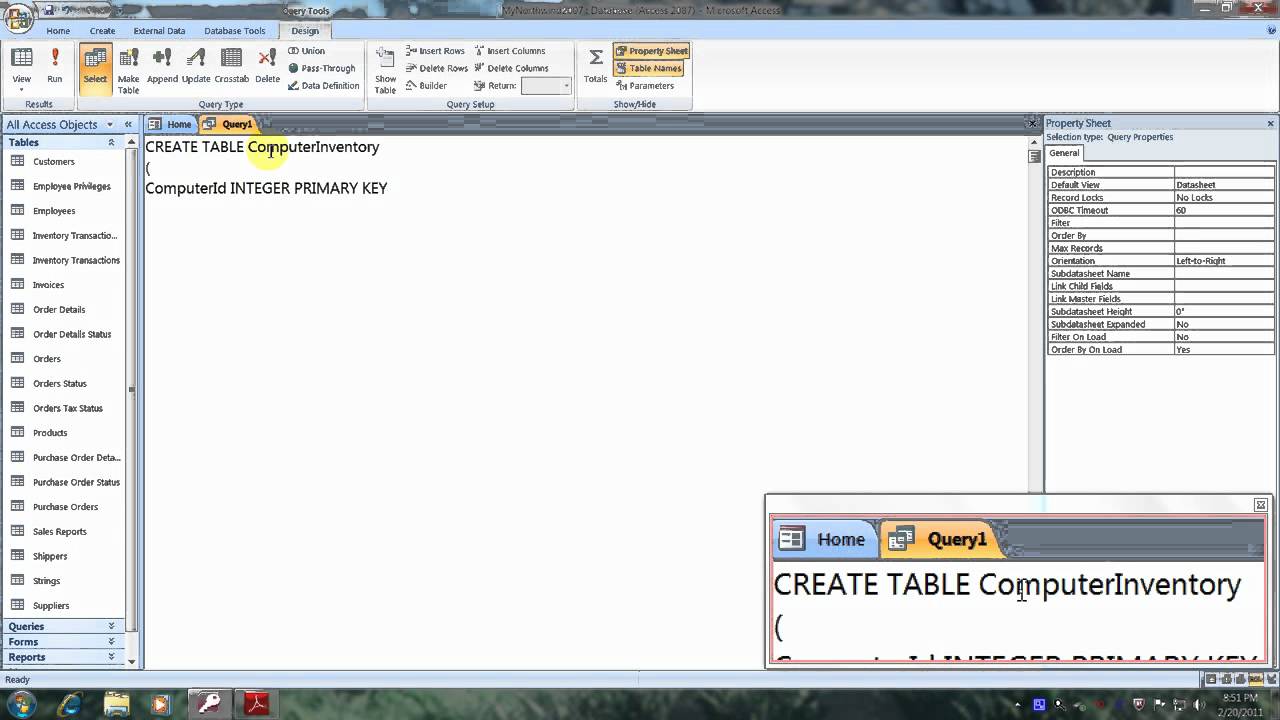
Task: Open the Parameters dialog
Action: pos(645,86)
